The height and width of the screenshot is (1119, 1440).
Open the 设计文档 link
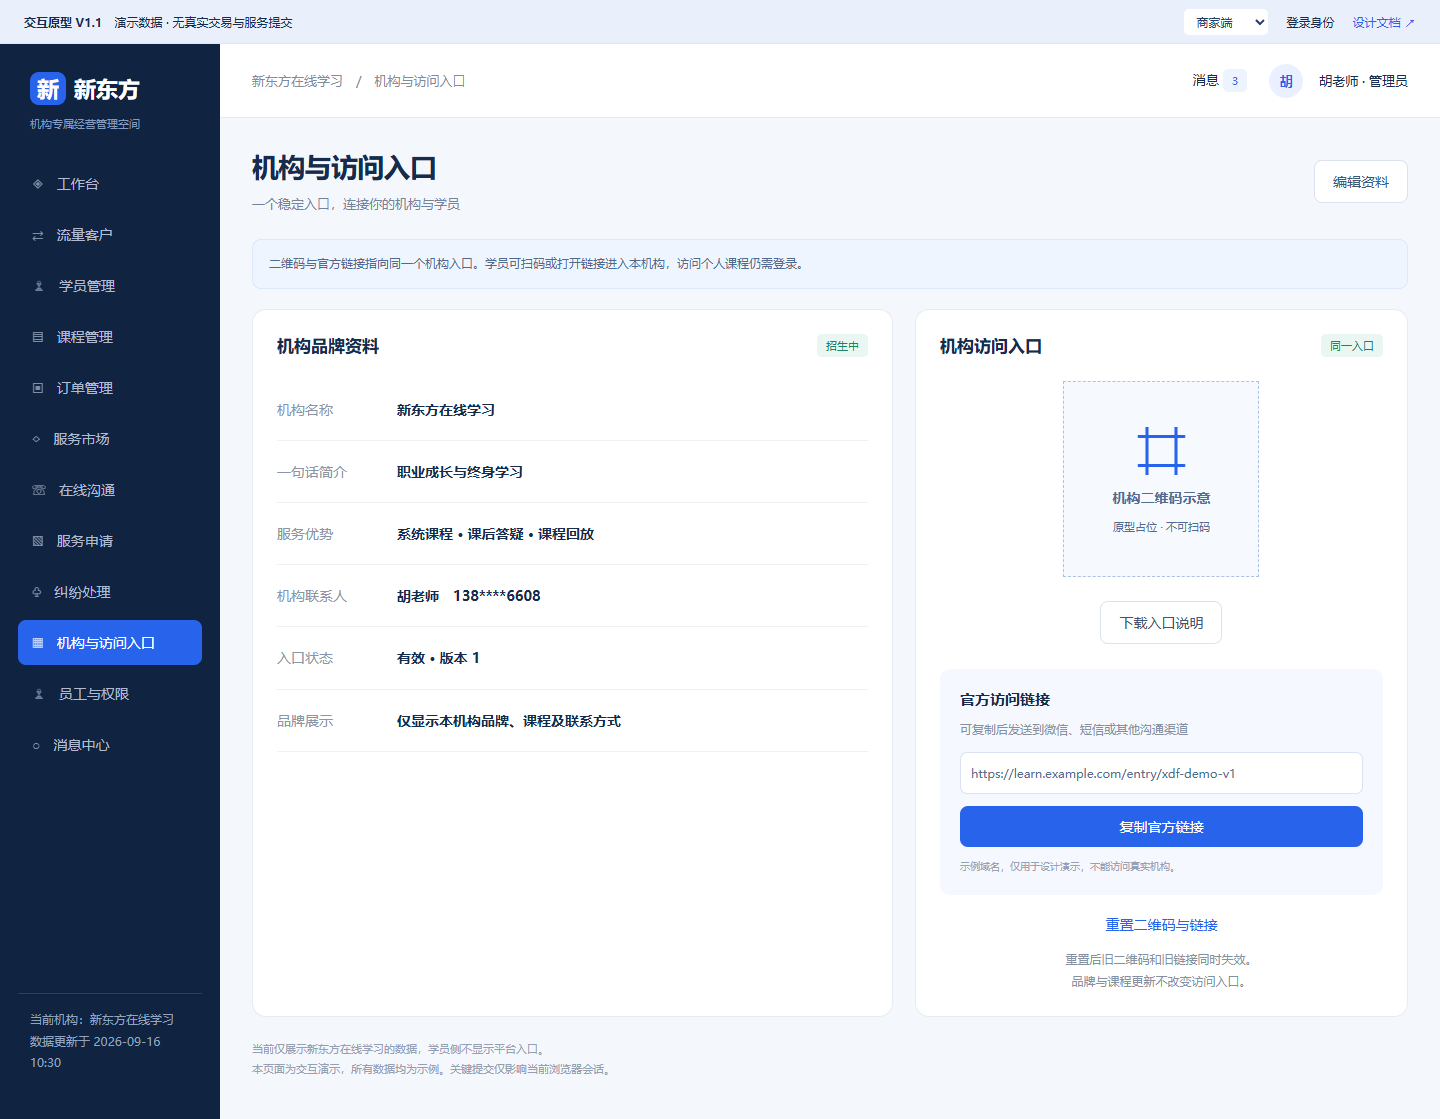(x=1384, y=22)
